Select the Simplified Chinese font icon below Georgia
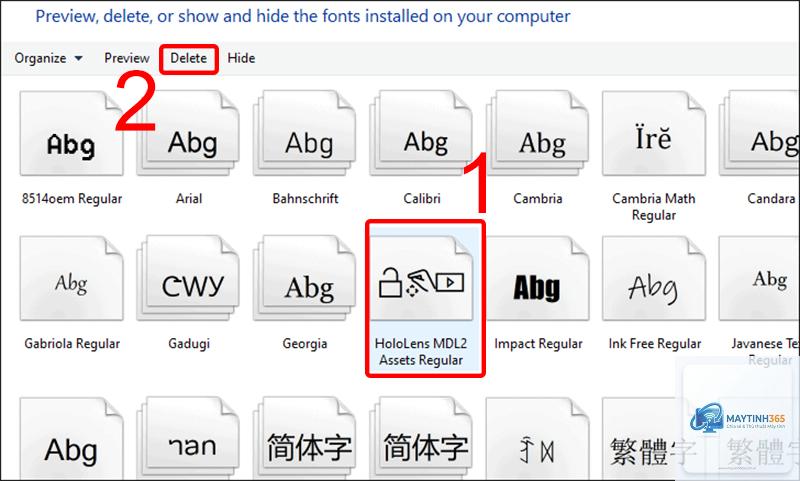Viewport: 800px width, 481px height. click(x=305, y=439)
